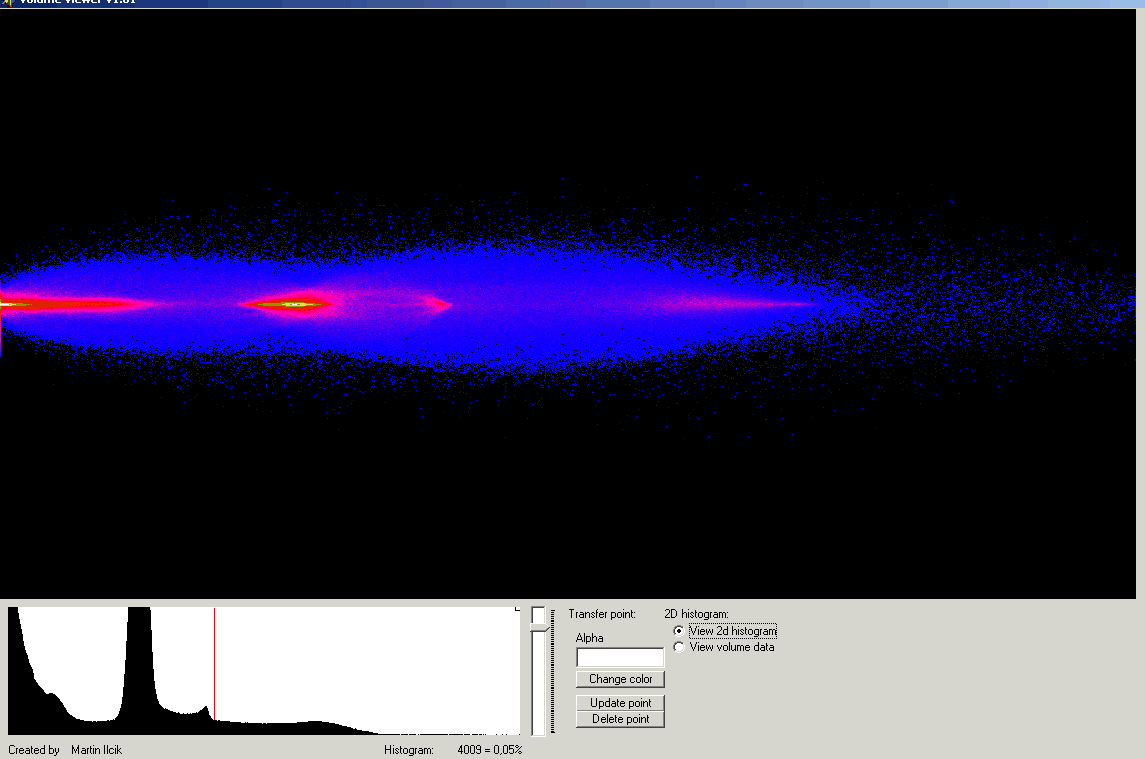Click the Volume Viewer title bar icon
The width and height of the screenshot is (1145, 759).
tap(7, 2)
